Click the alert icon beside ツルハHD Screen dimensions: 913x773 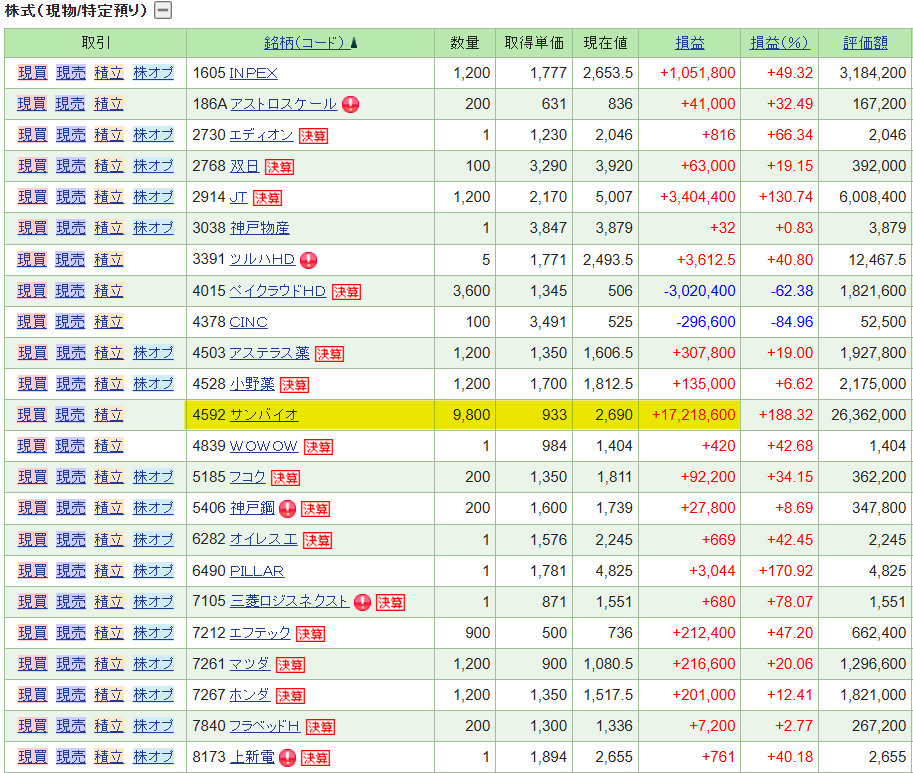308,260
